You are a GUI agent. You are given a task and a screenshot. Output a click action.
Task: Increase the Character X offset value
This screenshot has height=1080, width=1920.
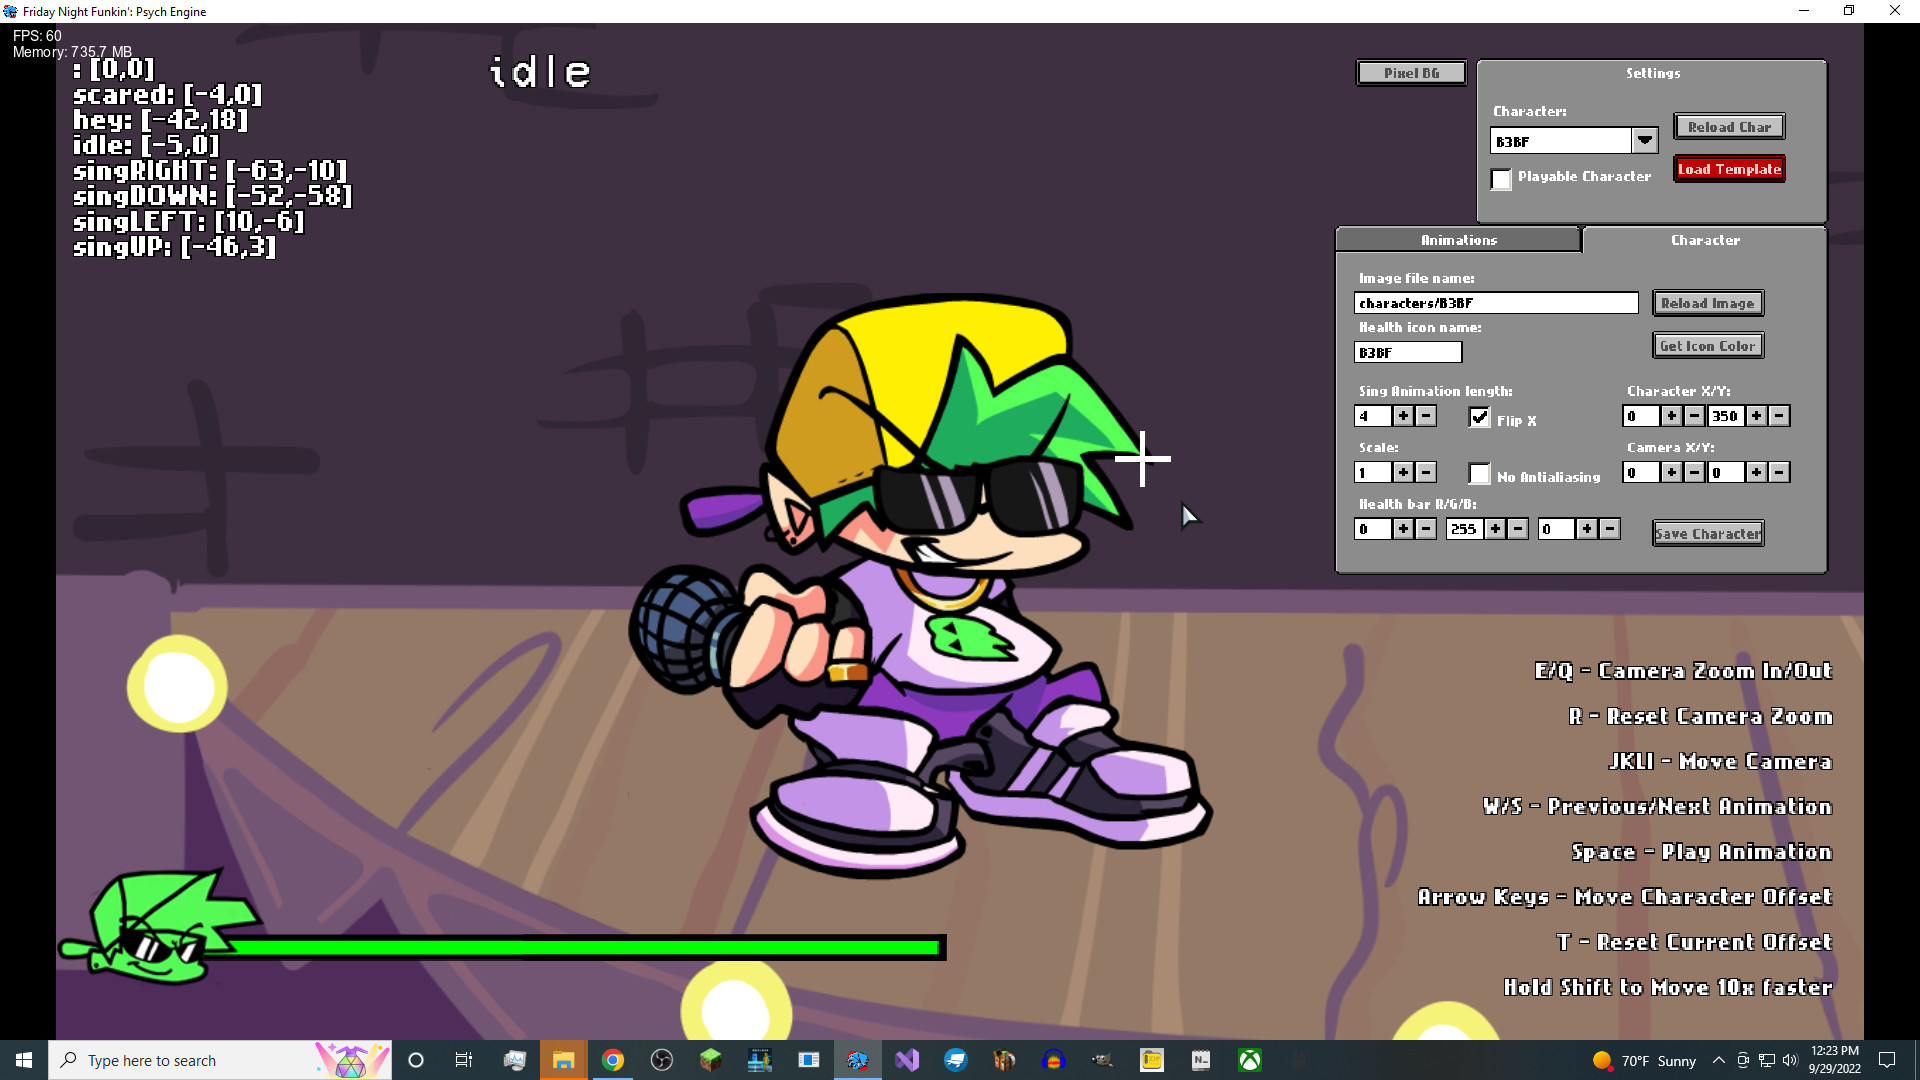coord(1671,416)
